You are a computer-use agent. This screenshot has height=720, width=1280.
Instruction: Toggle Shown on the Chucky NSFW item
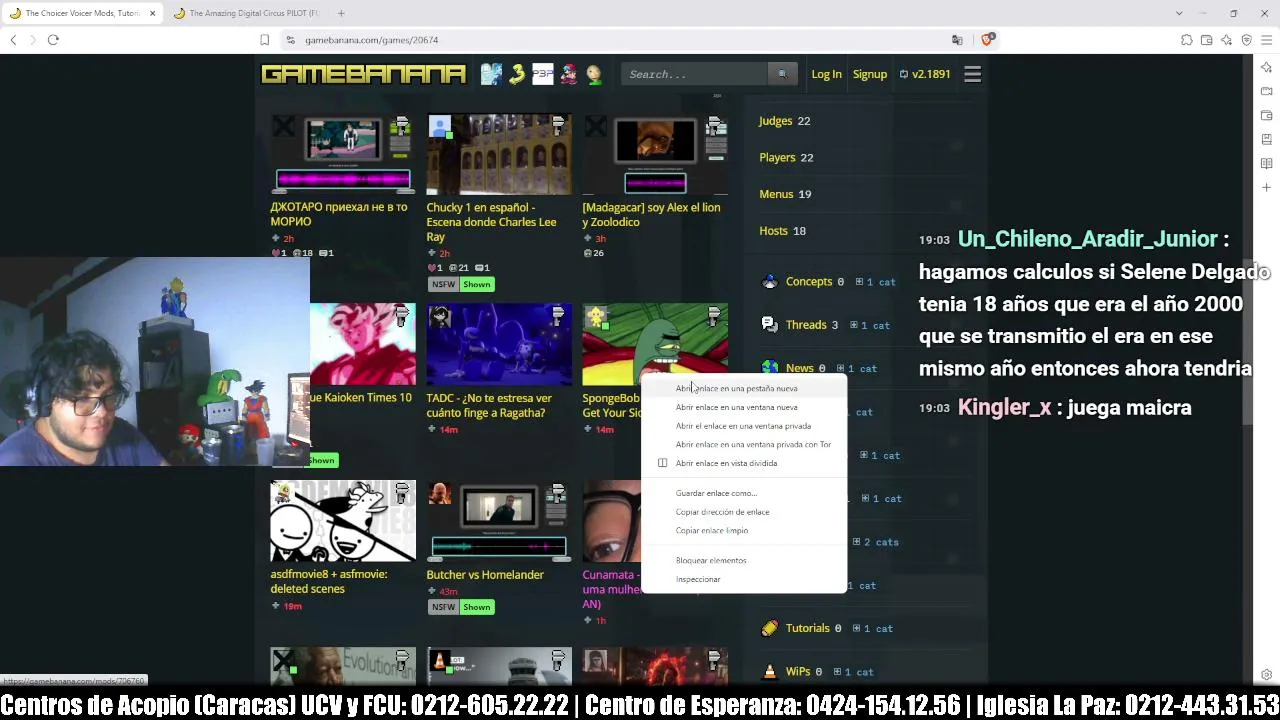tap(477, 284)
